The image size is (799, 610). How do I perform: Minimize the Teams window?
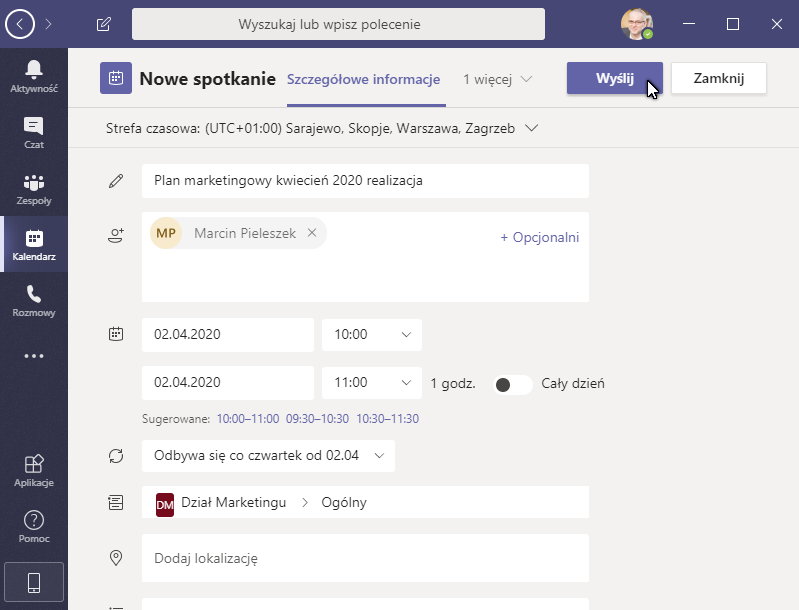pyautogui.click(x=689, y=24)
